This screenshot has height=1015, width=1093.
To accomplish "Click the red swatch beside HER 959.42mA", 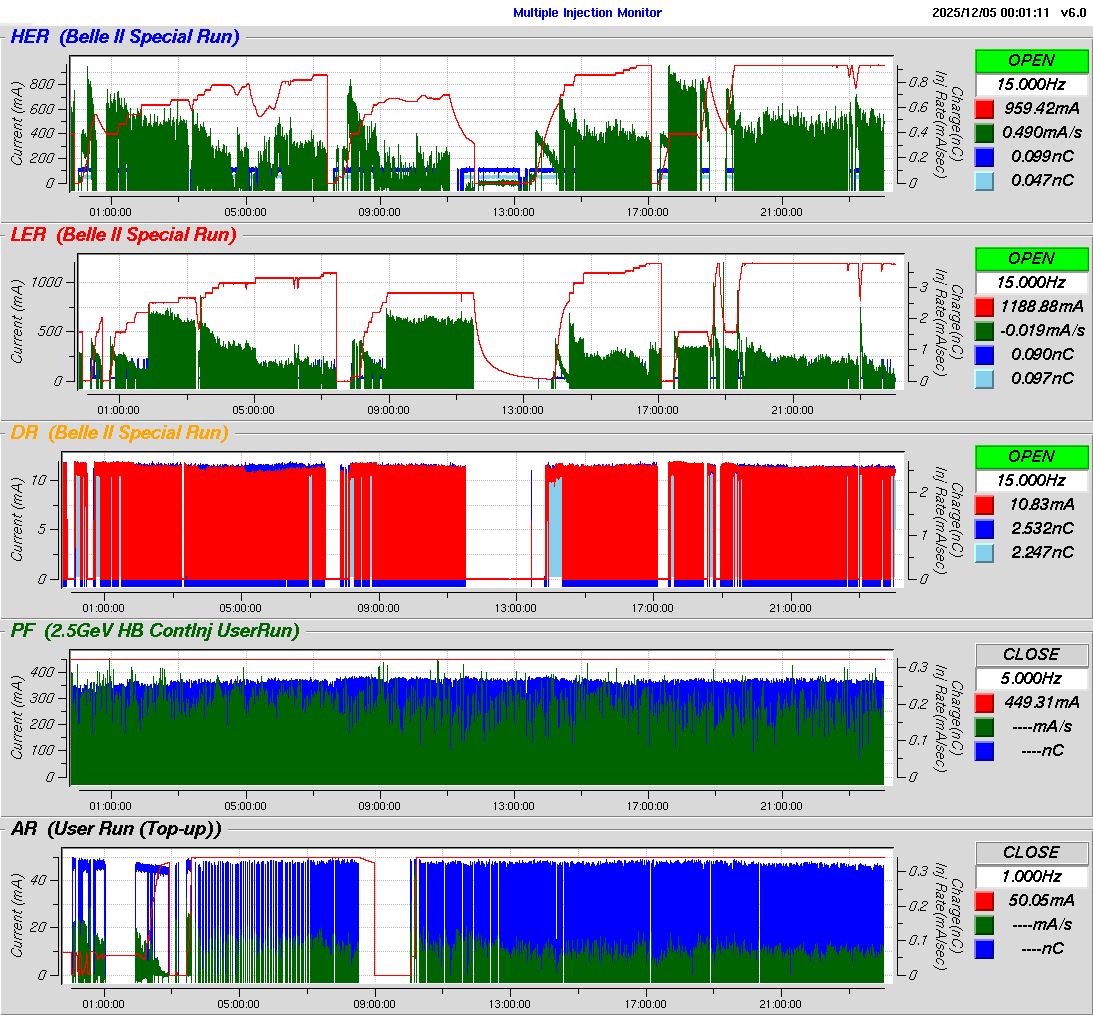I will tap(985, 108).
